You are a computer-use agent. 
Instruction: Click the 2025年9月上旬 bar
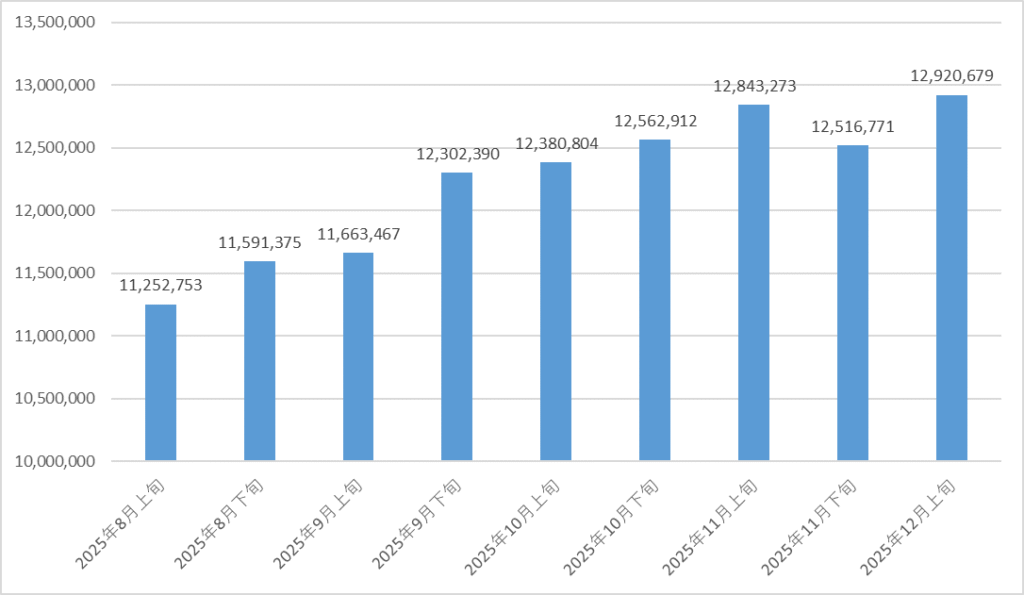[x=358, y=356]
